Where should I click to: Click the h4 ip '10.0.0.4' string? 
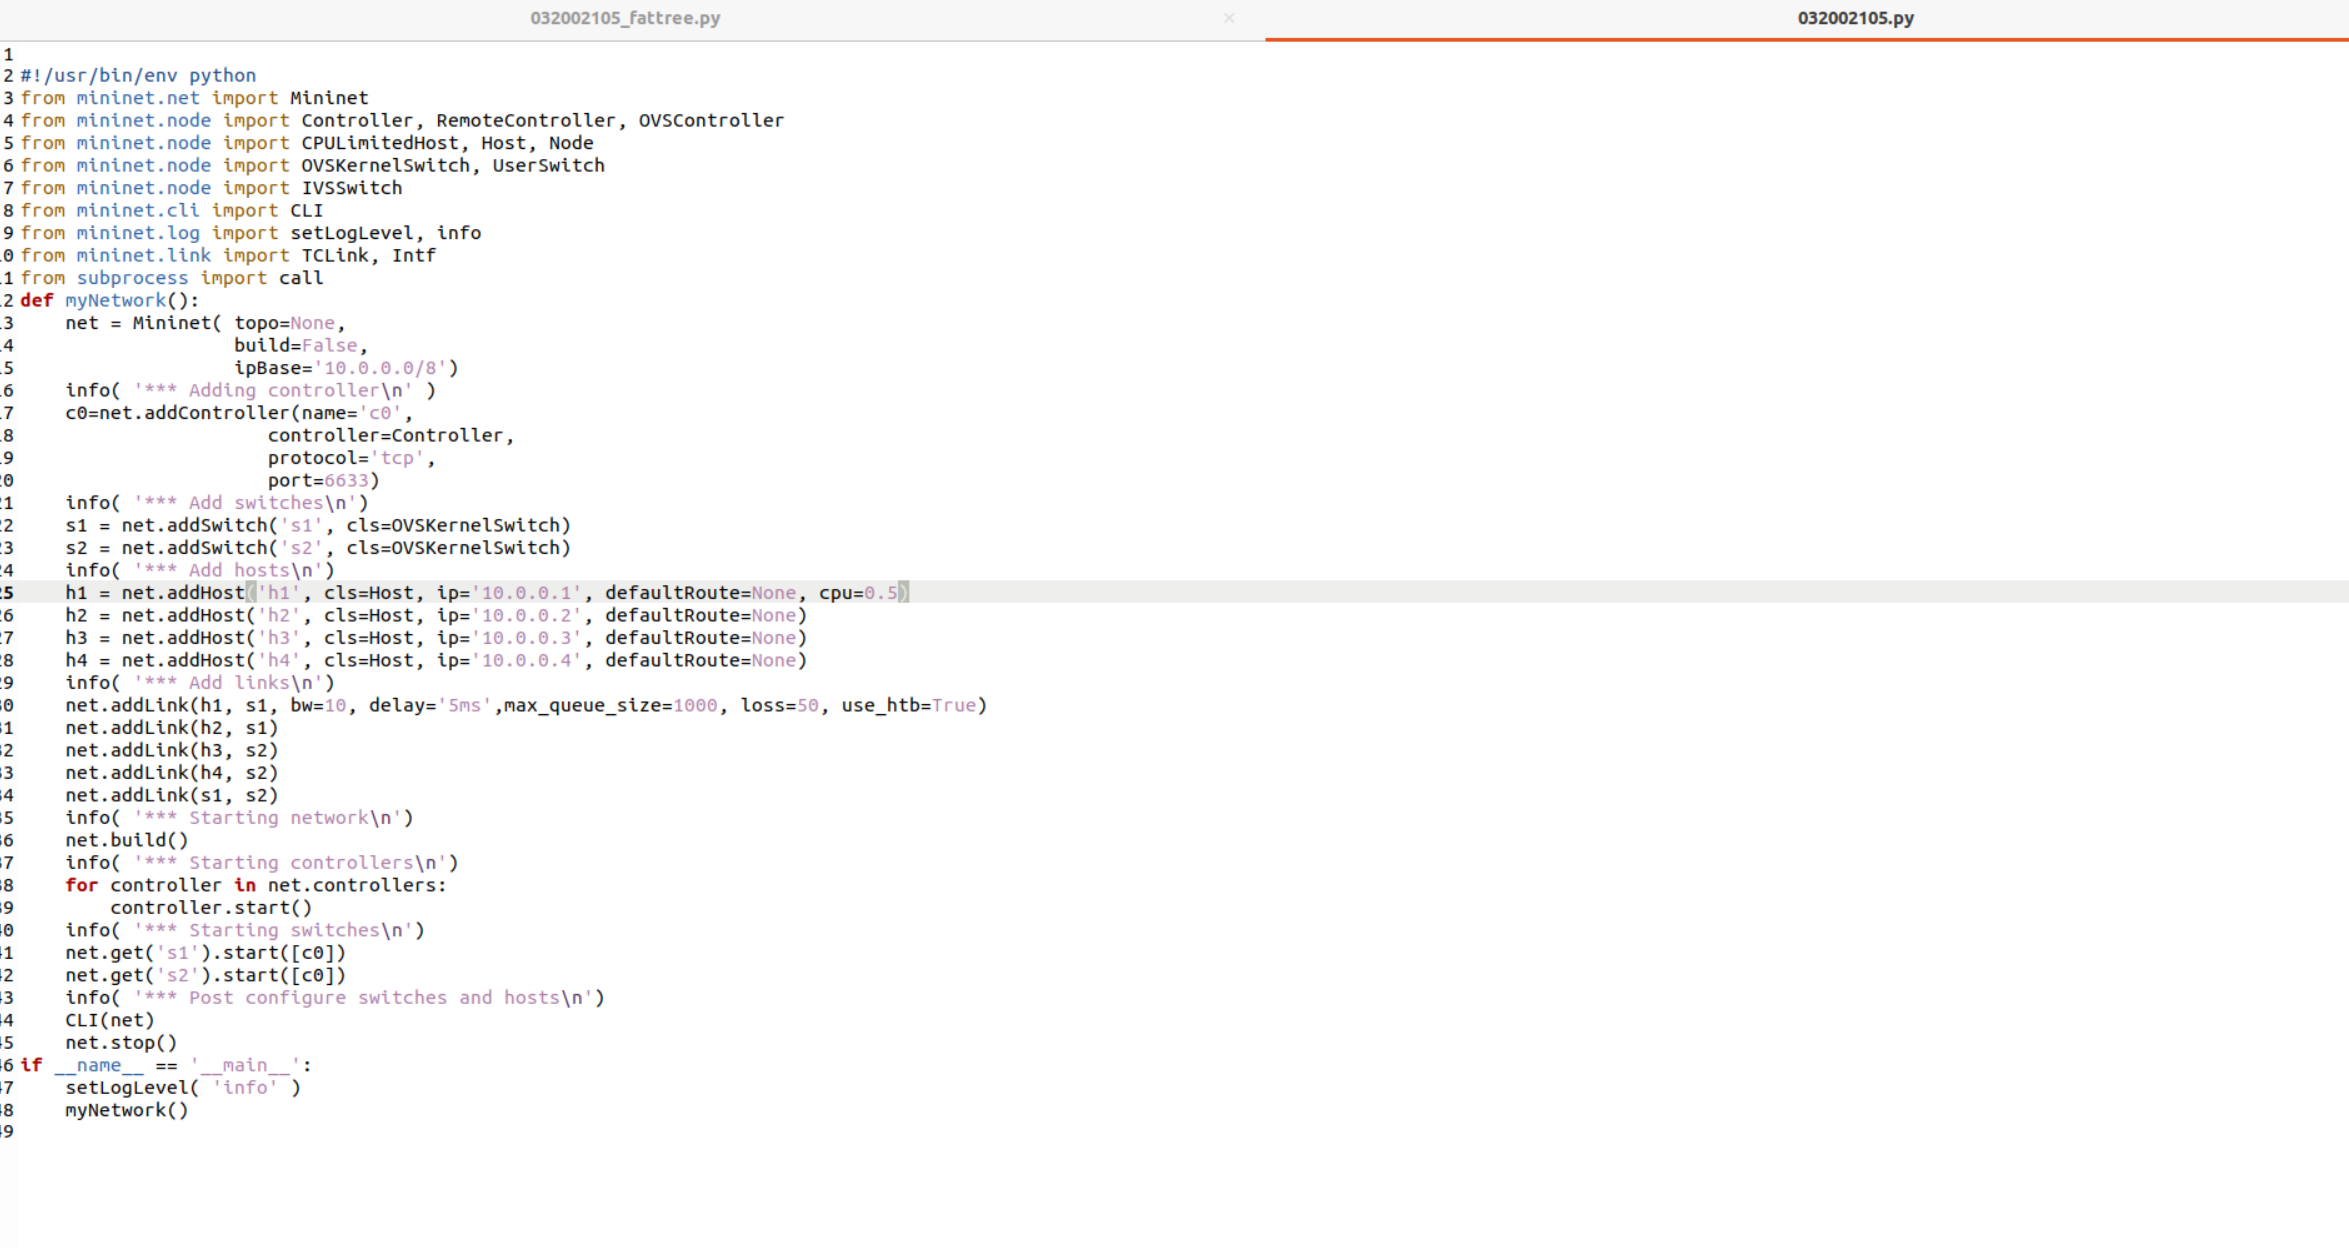click(x=526, y=660)
